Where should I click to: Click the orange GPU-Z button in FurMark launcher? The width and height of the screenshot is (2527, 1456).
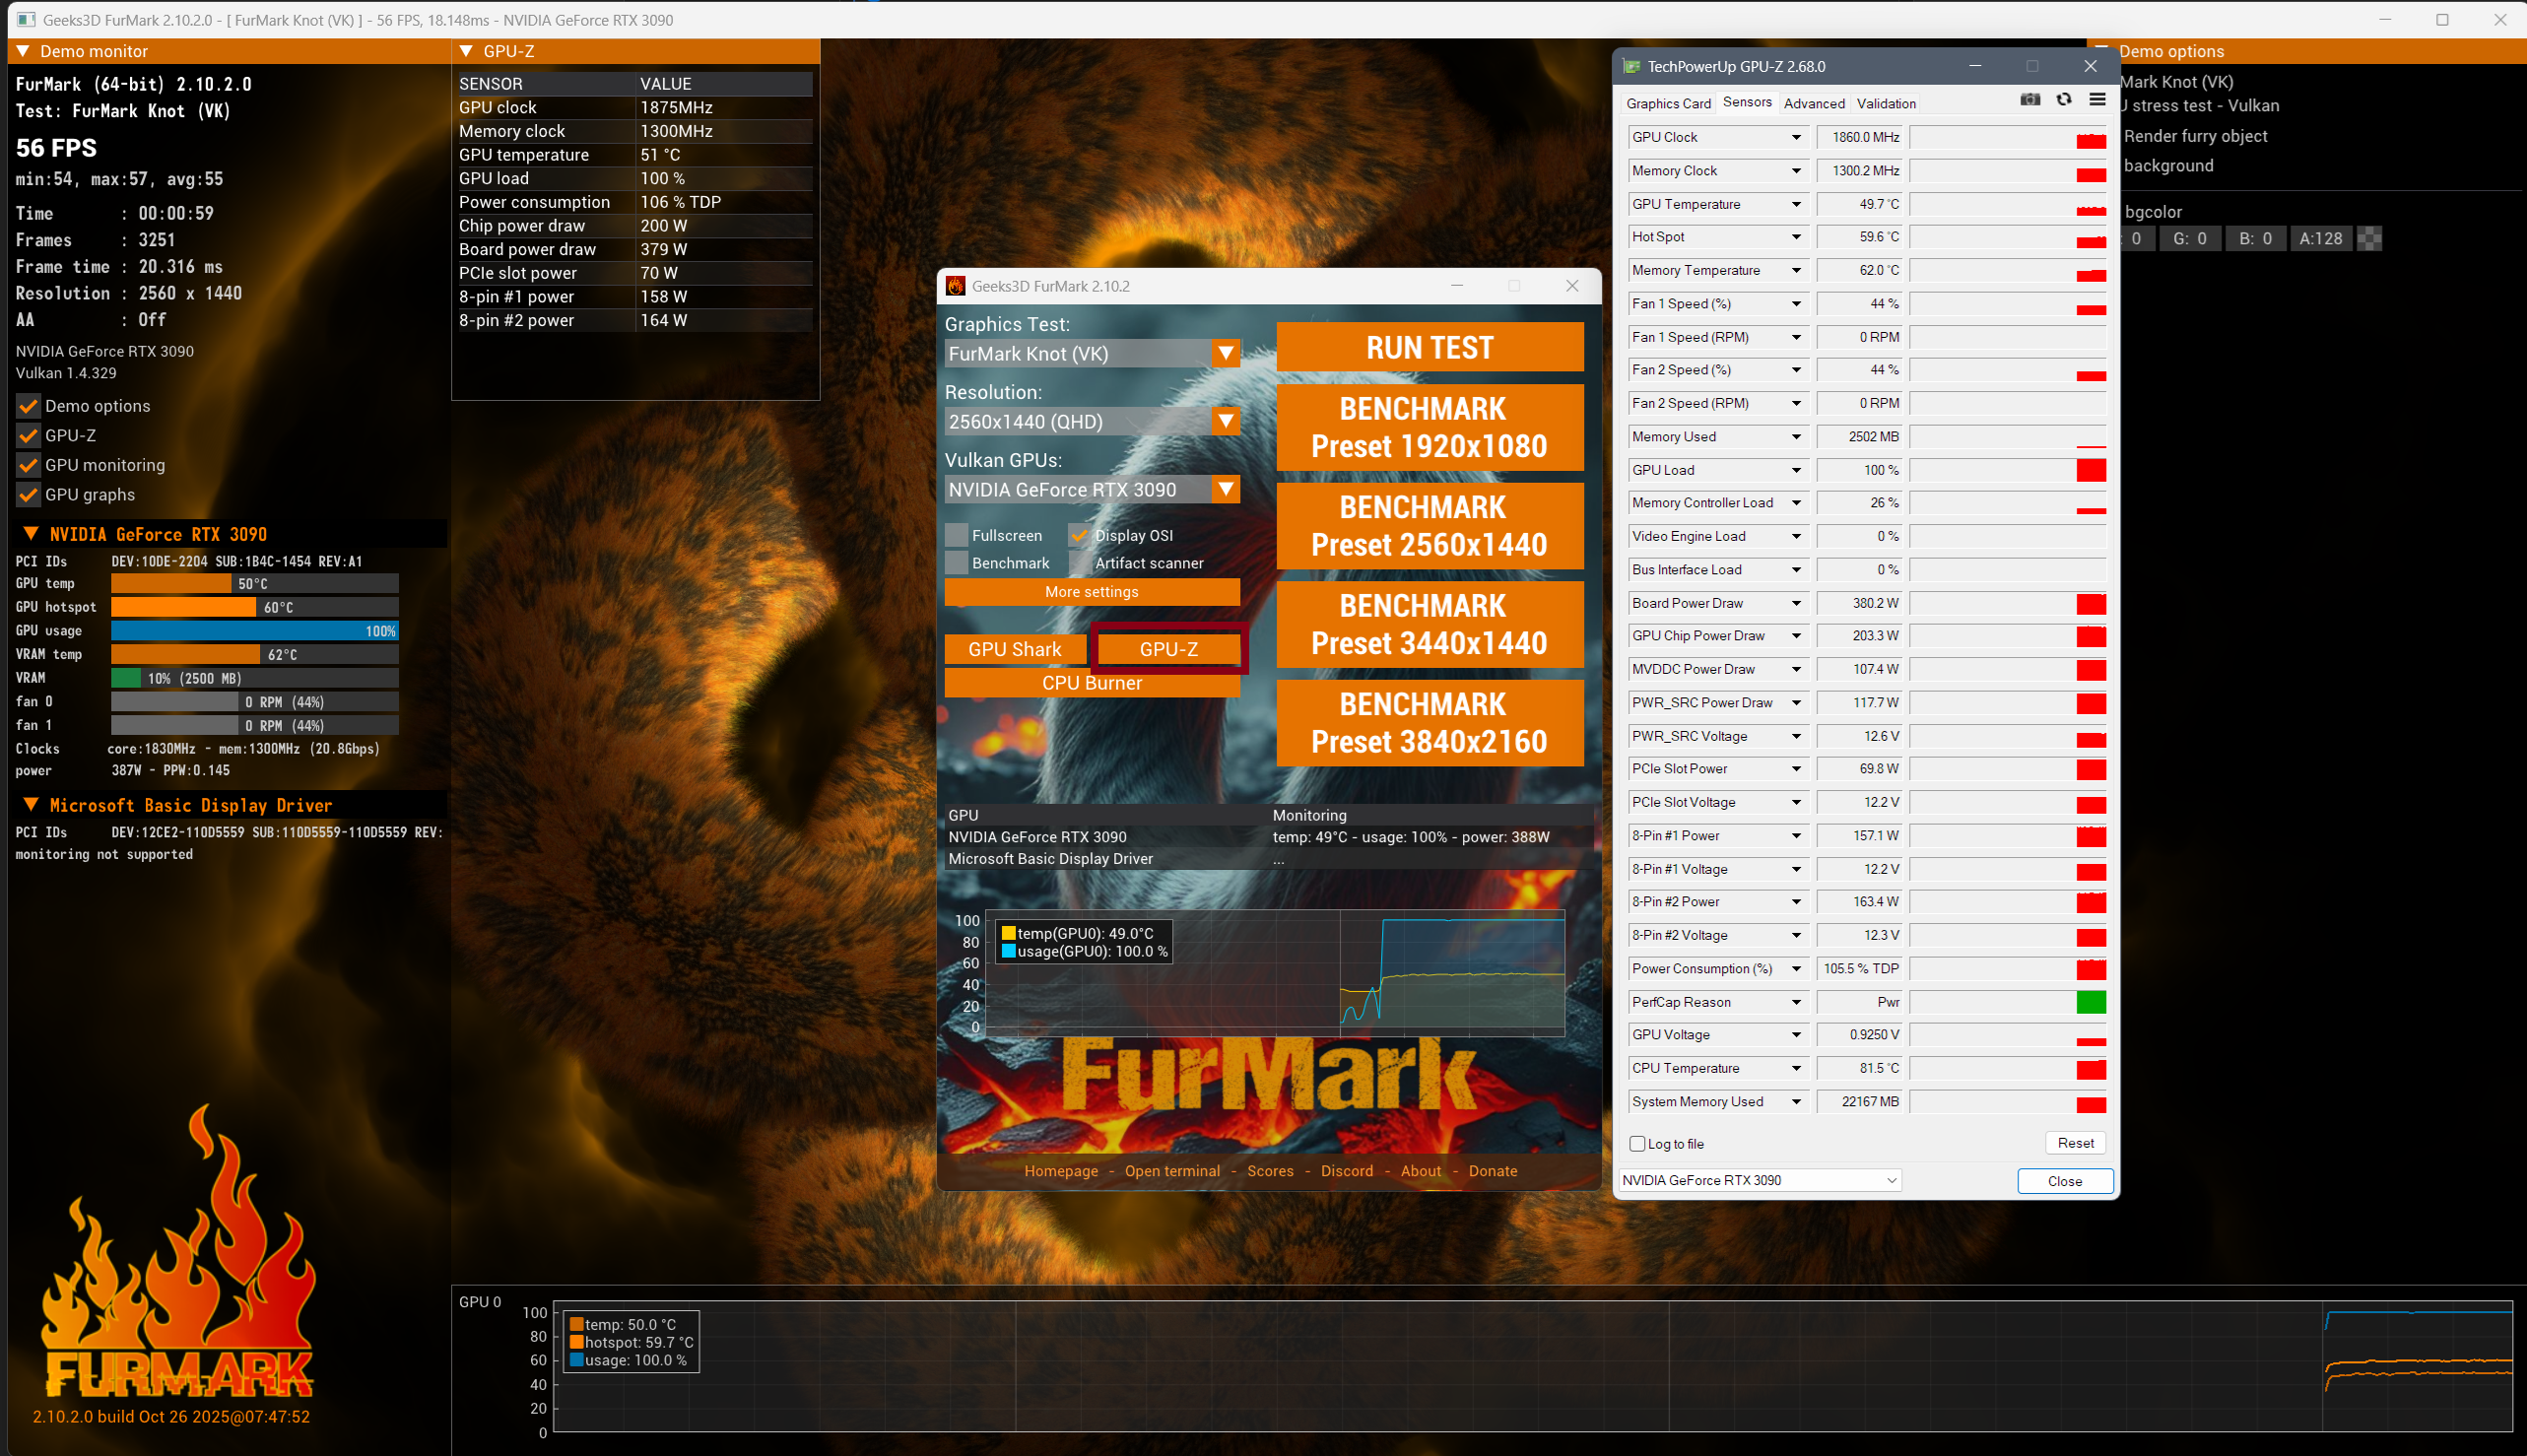pos(1169,649)
